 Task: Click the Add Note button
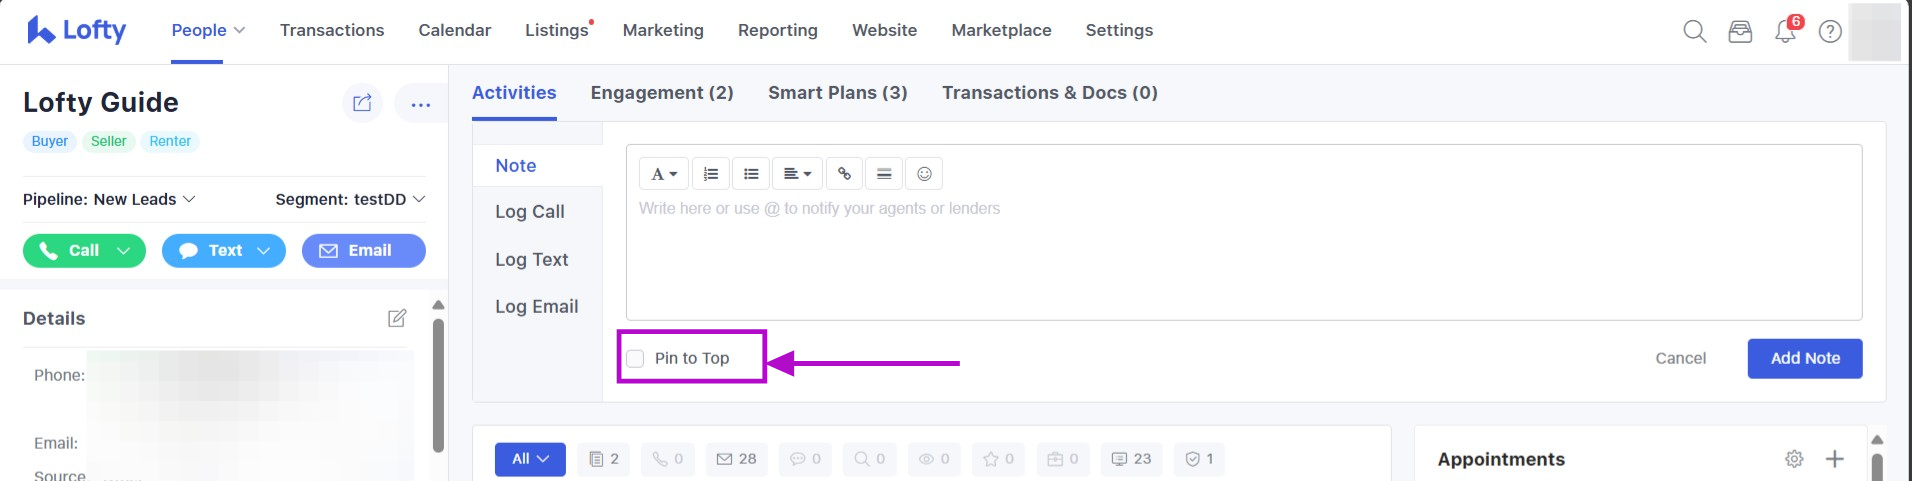1804,358
